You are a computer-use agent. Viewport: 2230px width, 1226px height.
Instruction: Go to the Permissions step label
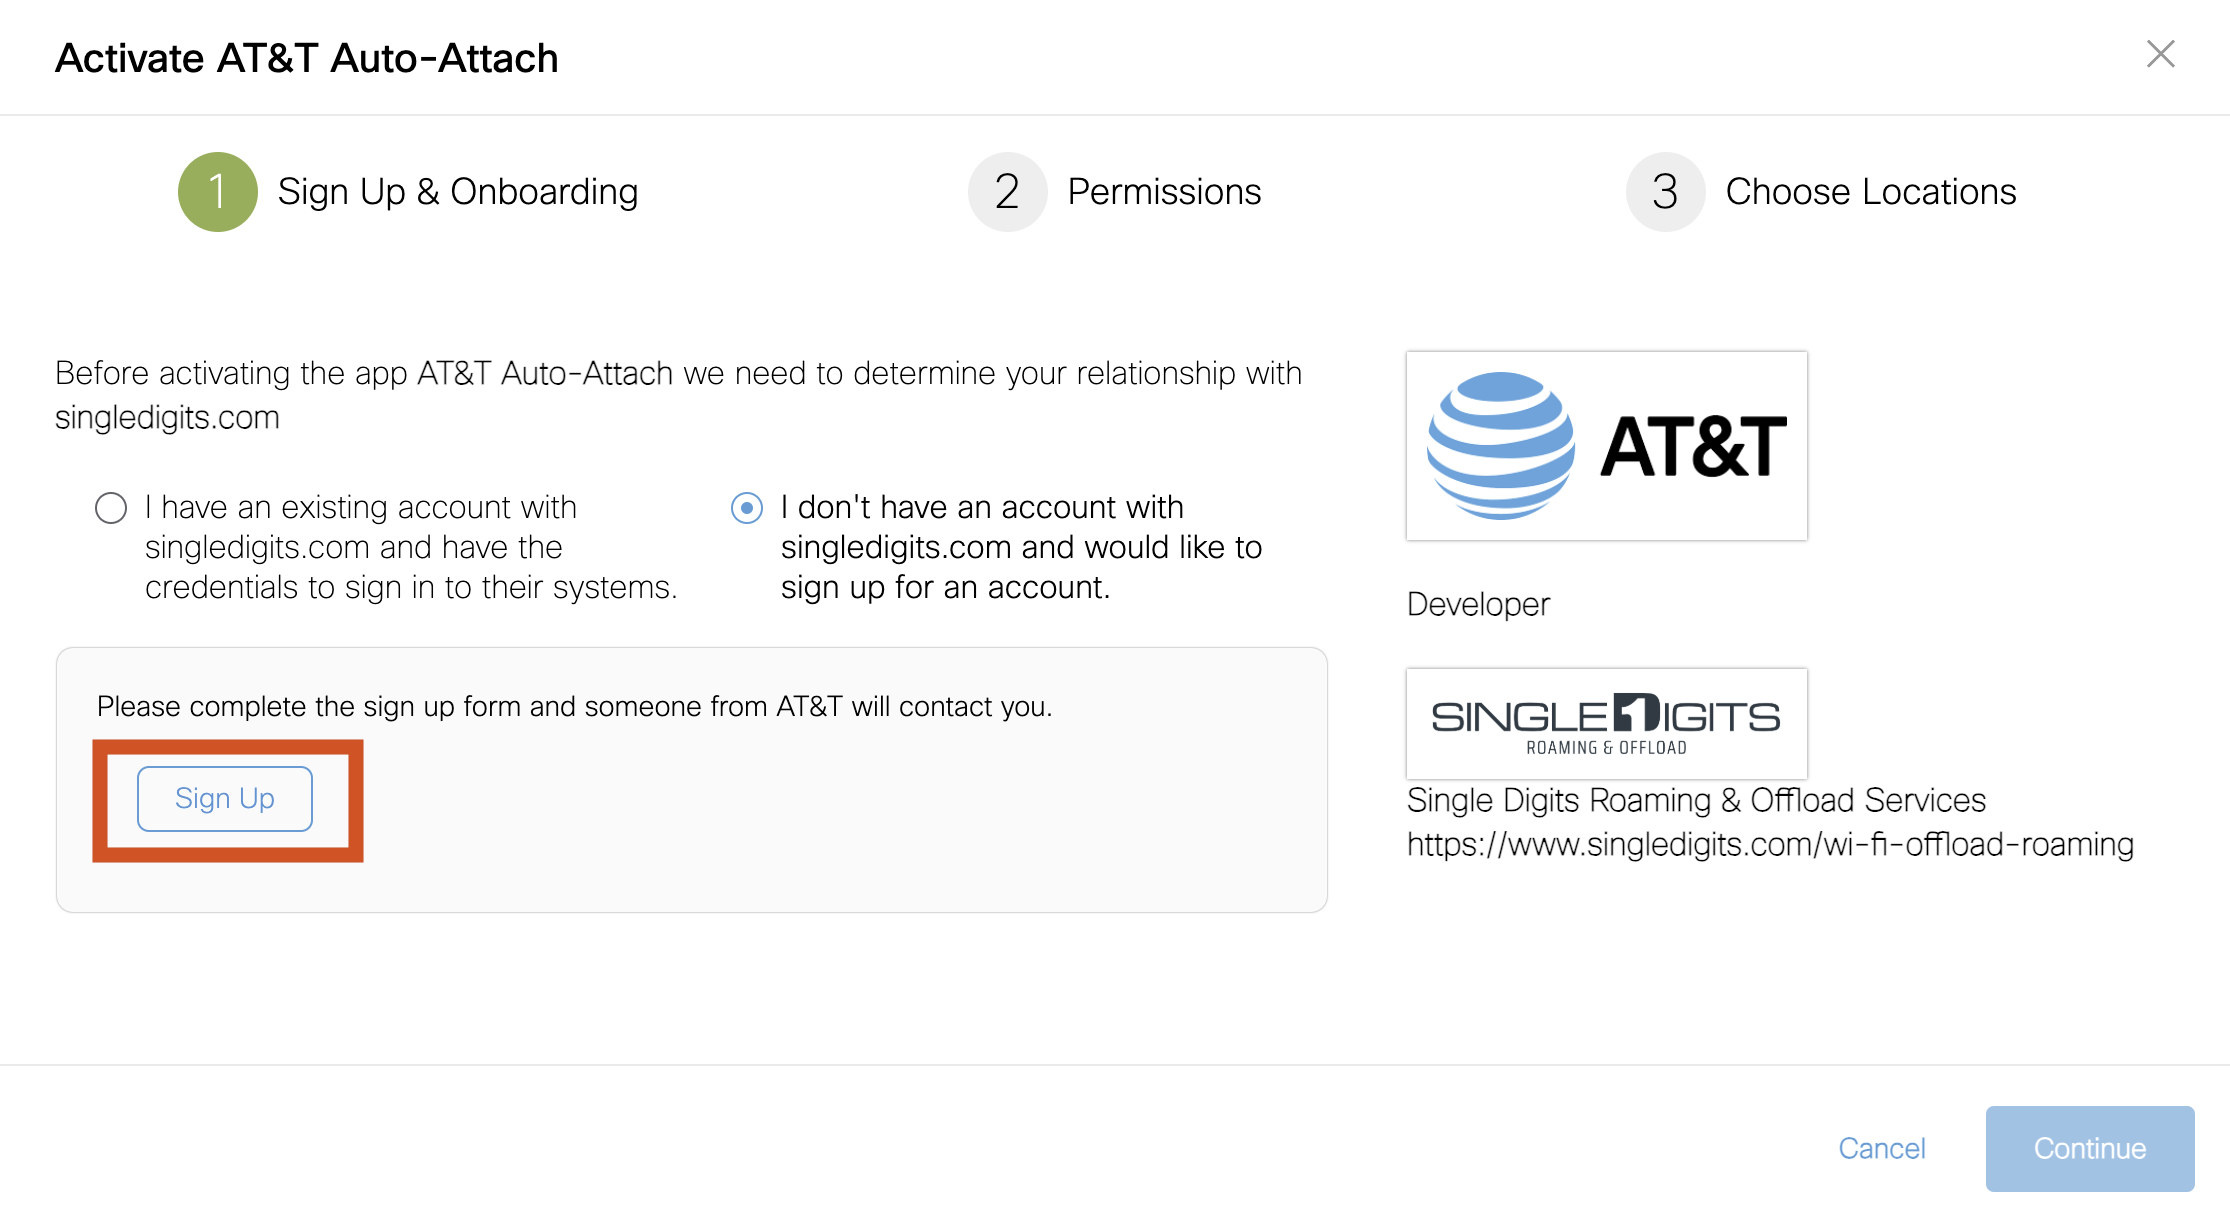coord(1164,192)
